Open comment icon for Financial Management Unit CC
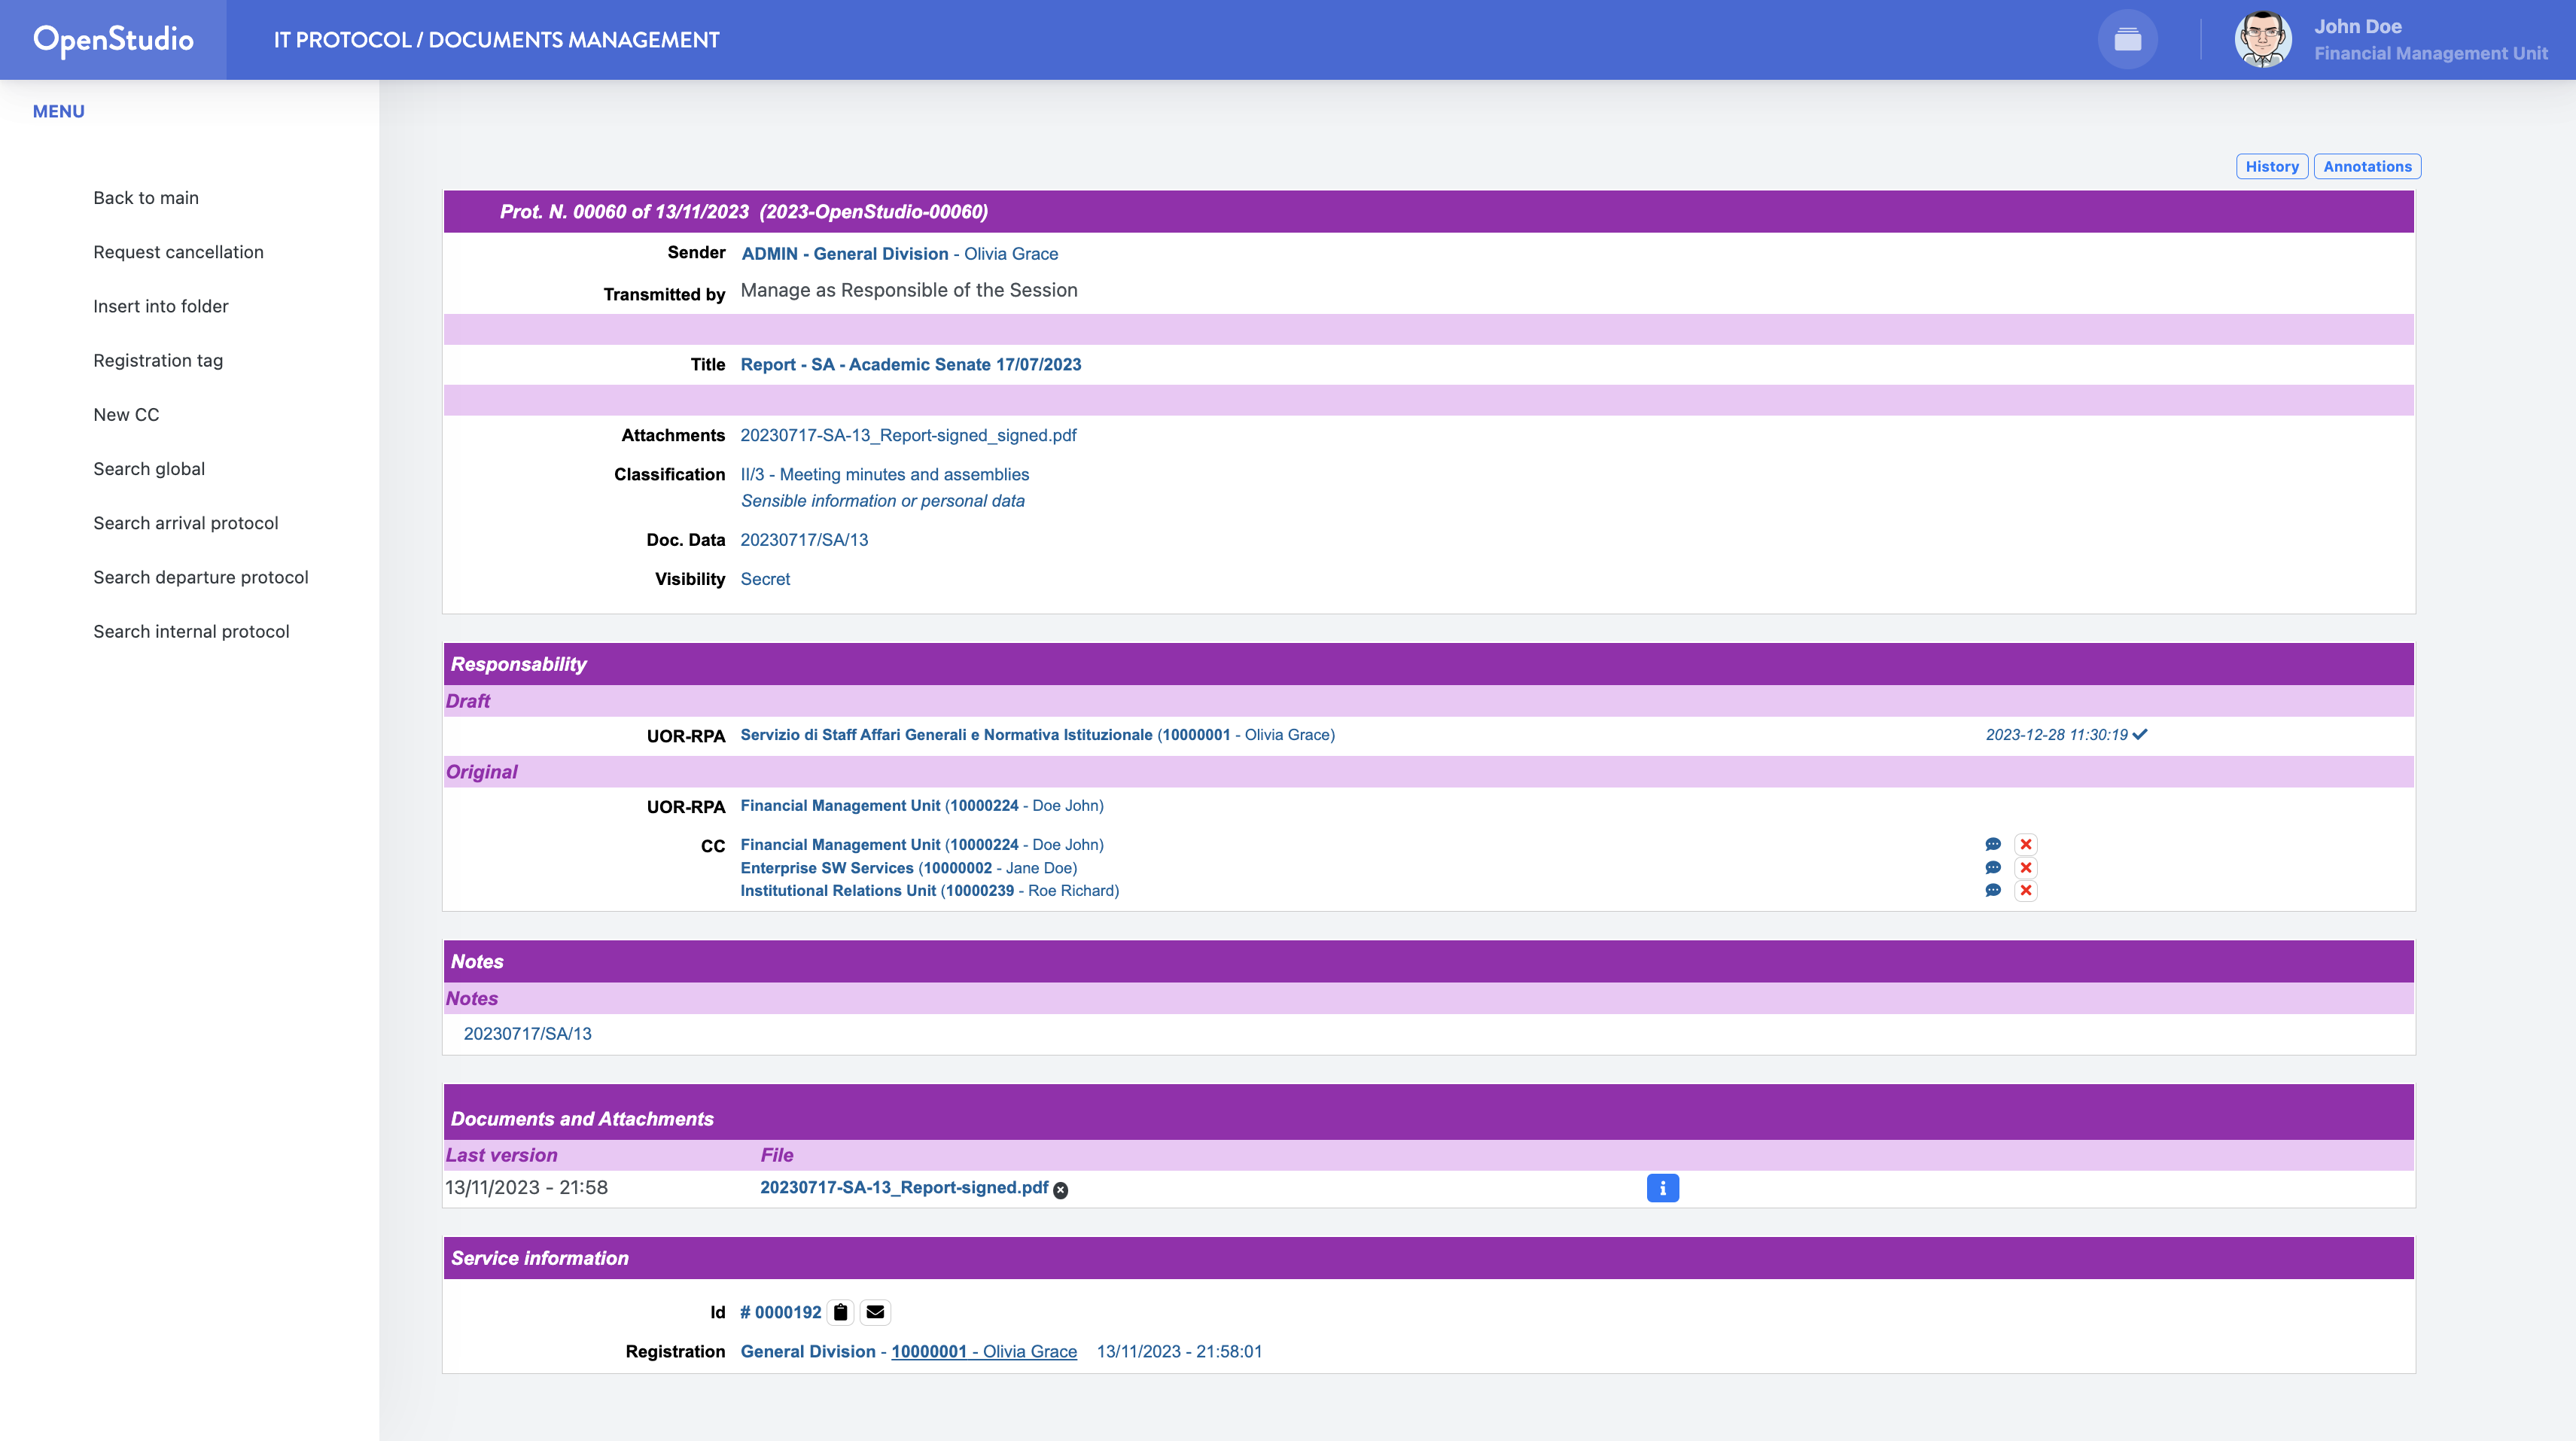The width and height of the screenshot is (2576, 1441). tap(1993, 845)
